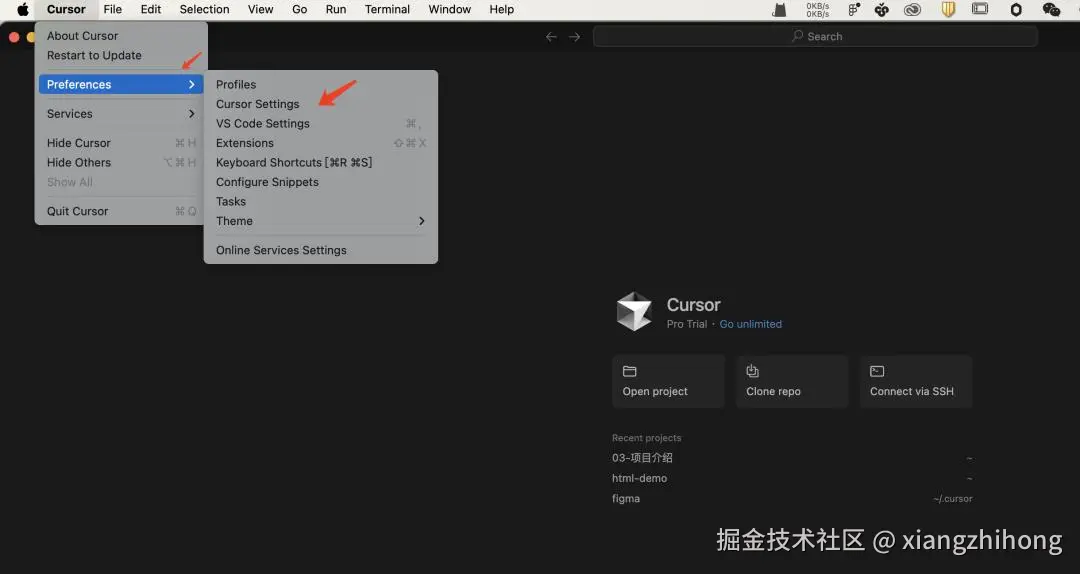Click the Creative Cloud menu bar icon
1080x574 pixels.
pos(913,10)
